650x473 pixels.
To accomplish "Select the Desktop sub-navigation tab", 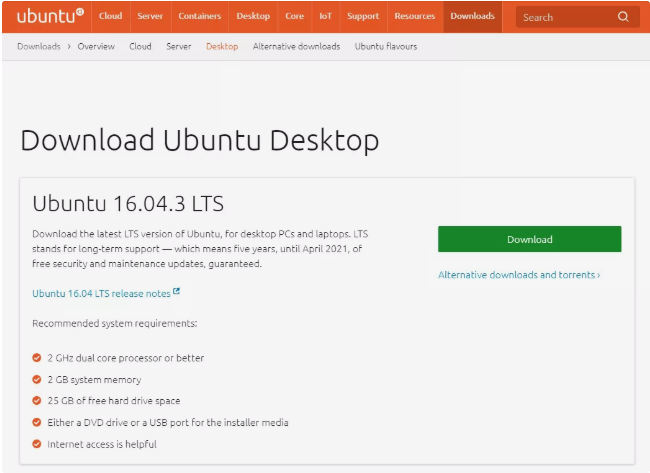I will (222, 46).
